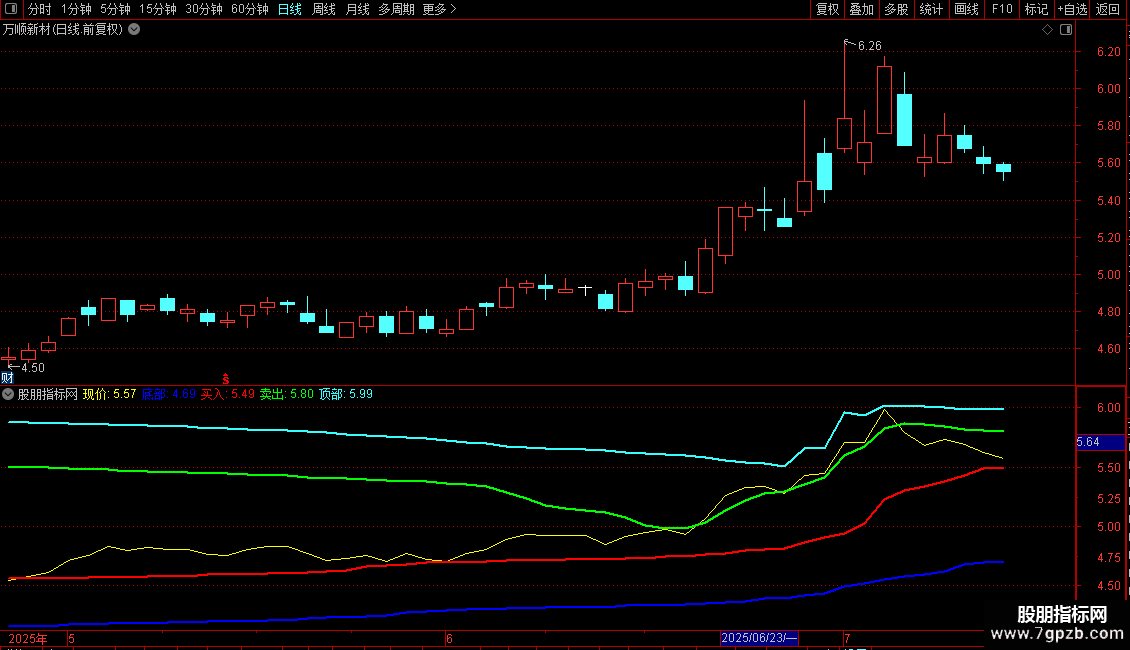
Task: Click month 7 on the time axis
Action: point(848,638)
